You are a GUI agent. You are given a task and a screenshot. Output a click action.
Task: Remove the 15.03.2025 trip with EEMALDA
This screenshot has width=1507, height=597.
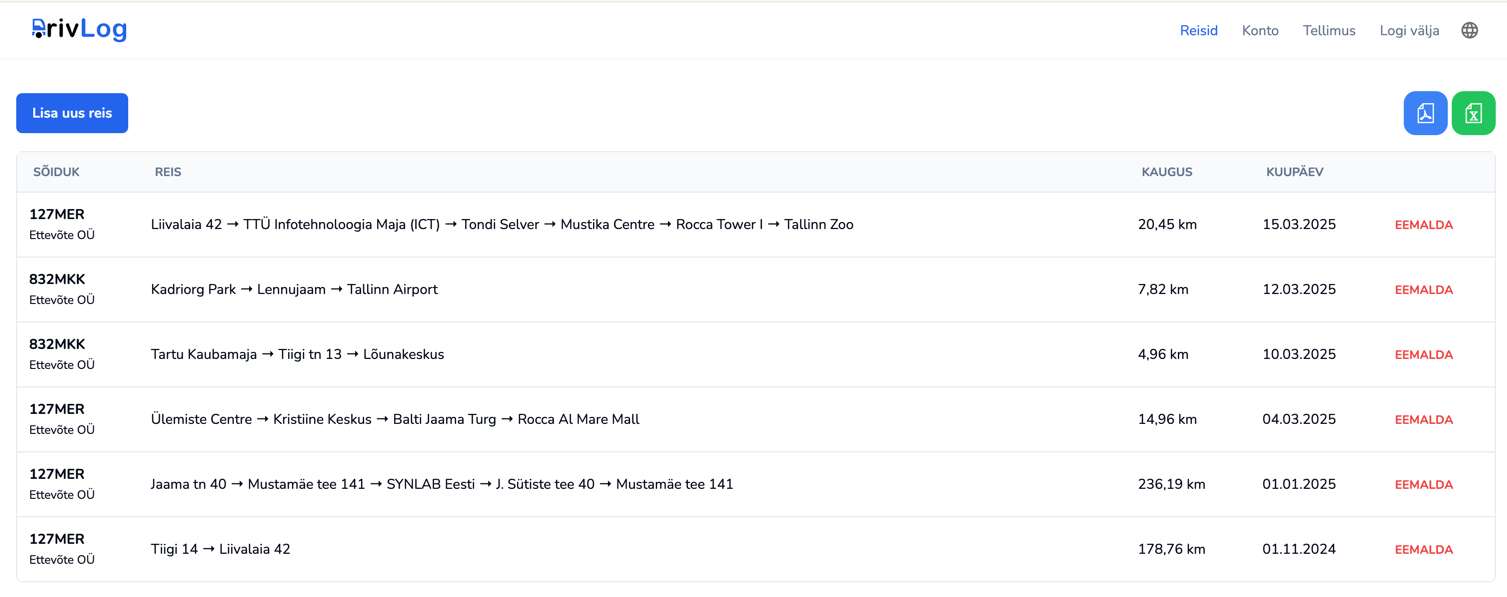[1423, 225]
